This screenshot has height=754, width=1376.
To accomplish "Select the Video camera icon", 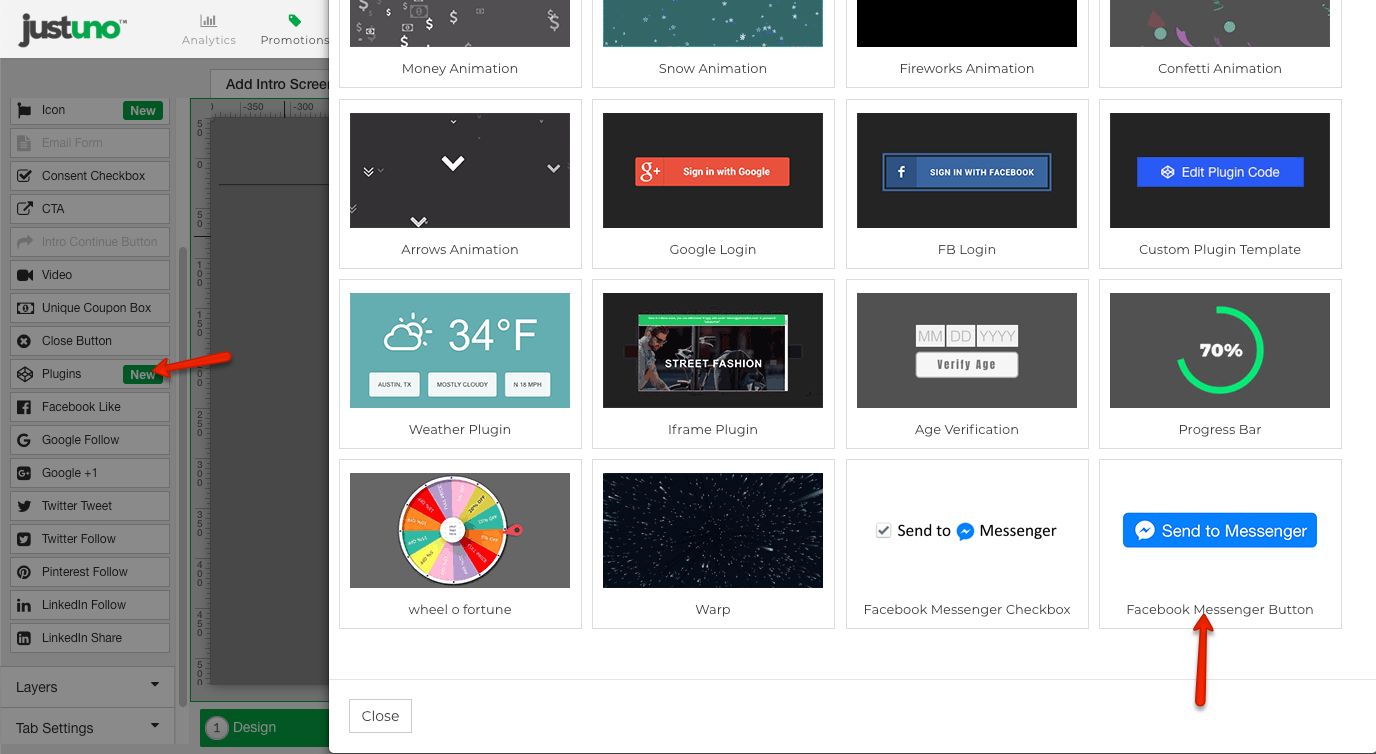I will tap(24, 275).
